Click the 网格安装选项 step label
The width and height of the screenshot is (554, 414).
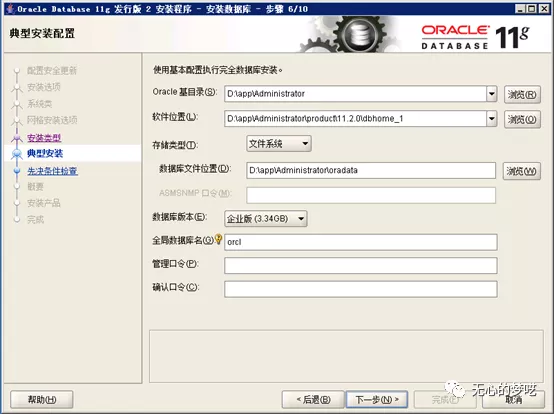pyautogui.click(x=52, y=120)
